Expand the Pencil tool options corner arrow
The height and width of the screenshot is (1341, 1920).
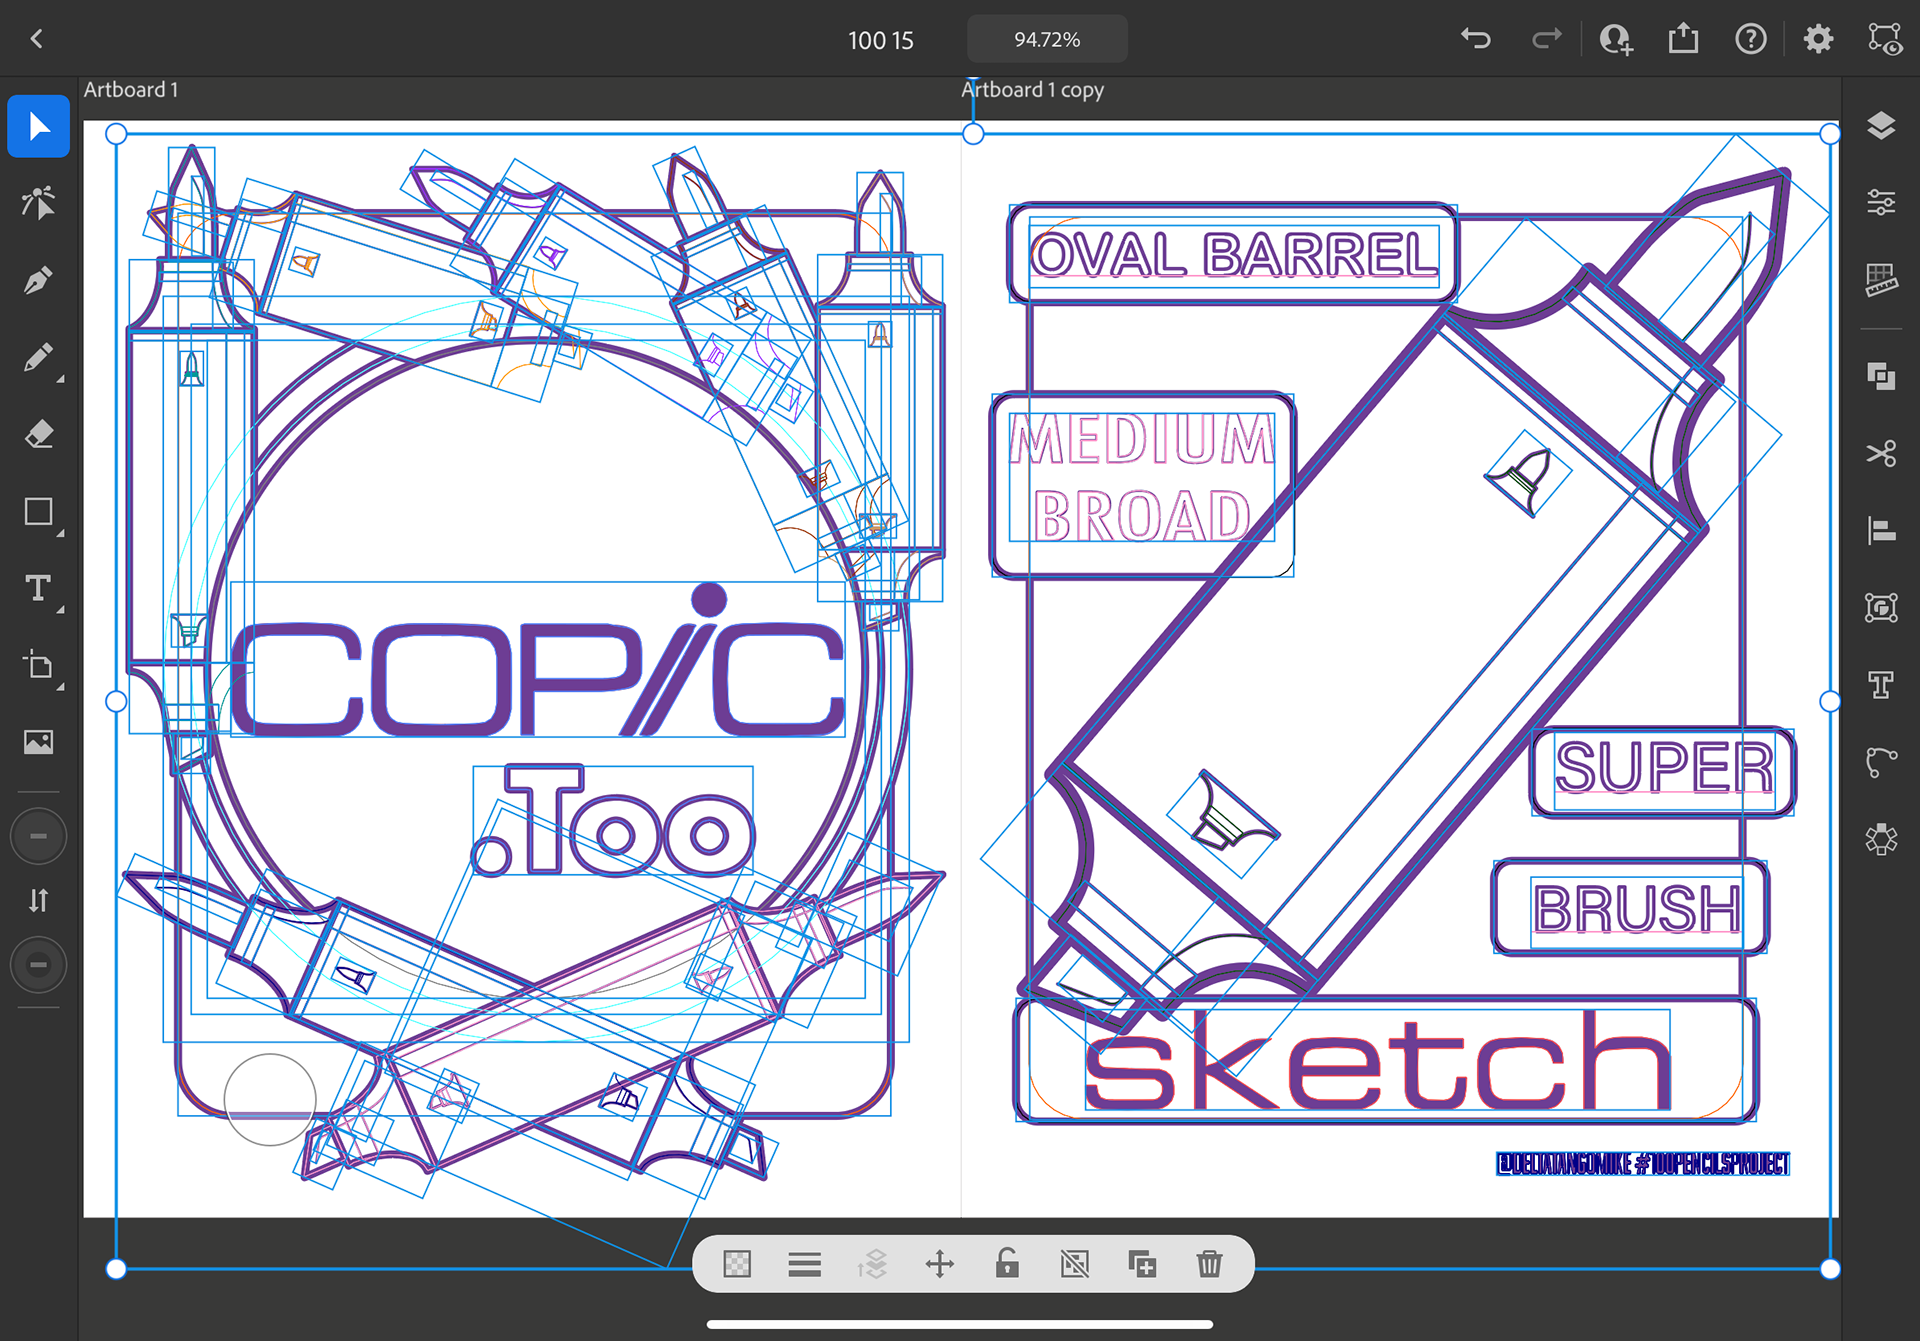60,379
